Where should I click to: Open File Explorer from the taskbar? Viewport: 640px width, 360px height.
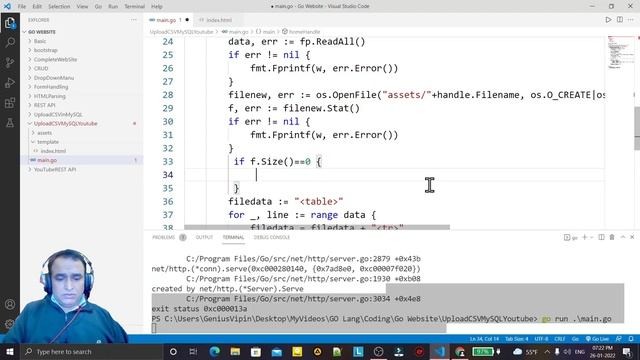[235, 351]
